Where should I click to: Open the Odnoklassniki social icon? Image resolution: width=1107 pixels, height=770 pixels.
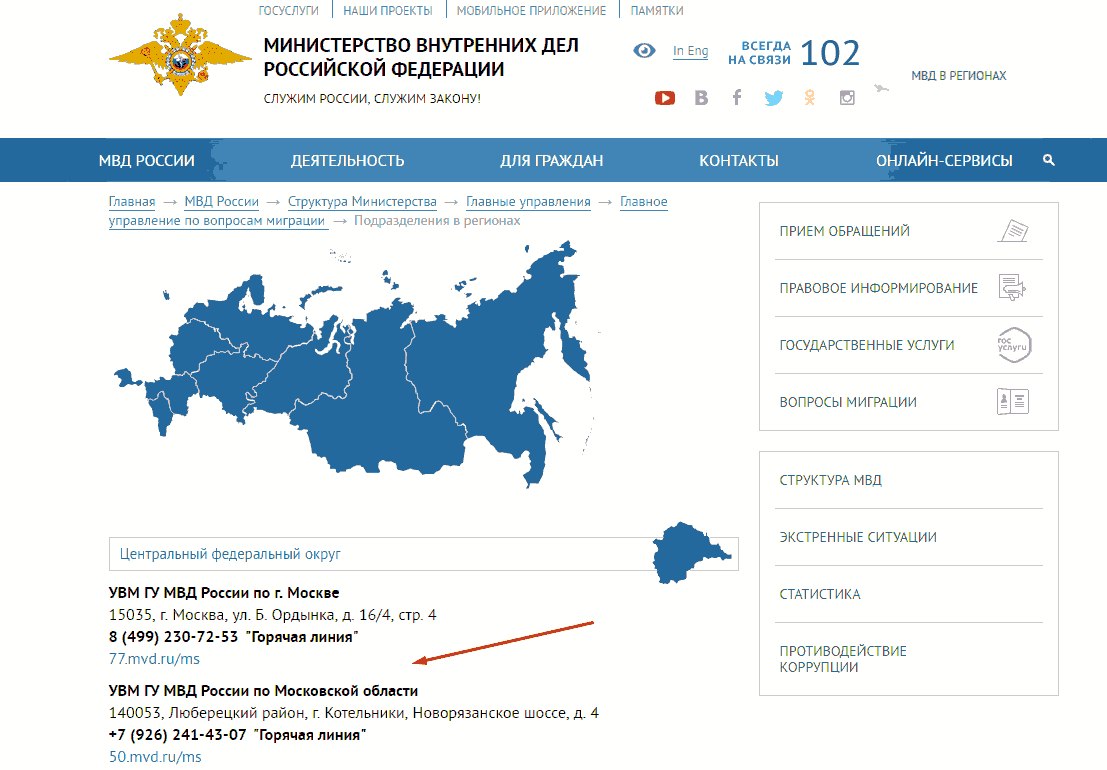(x=810, y=97)
